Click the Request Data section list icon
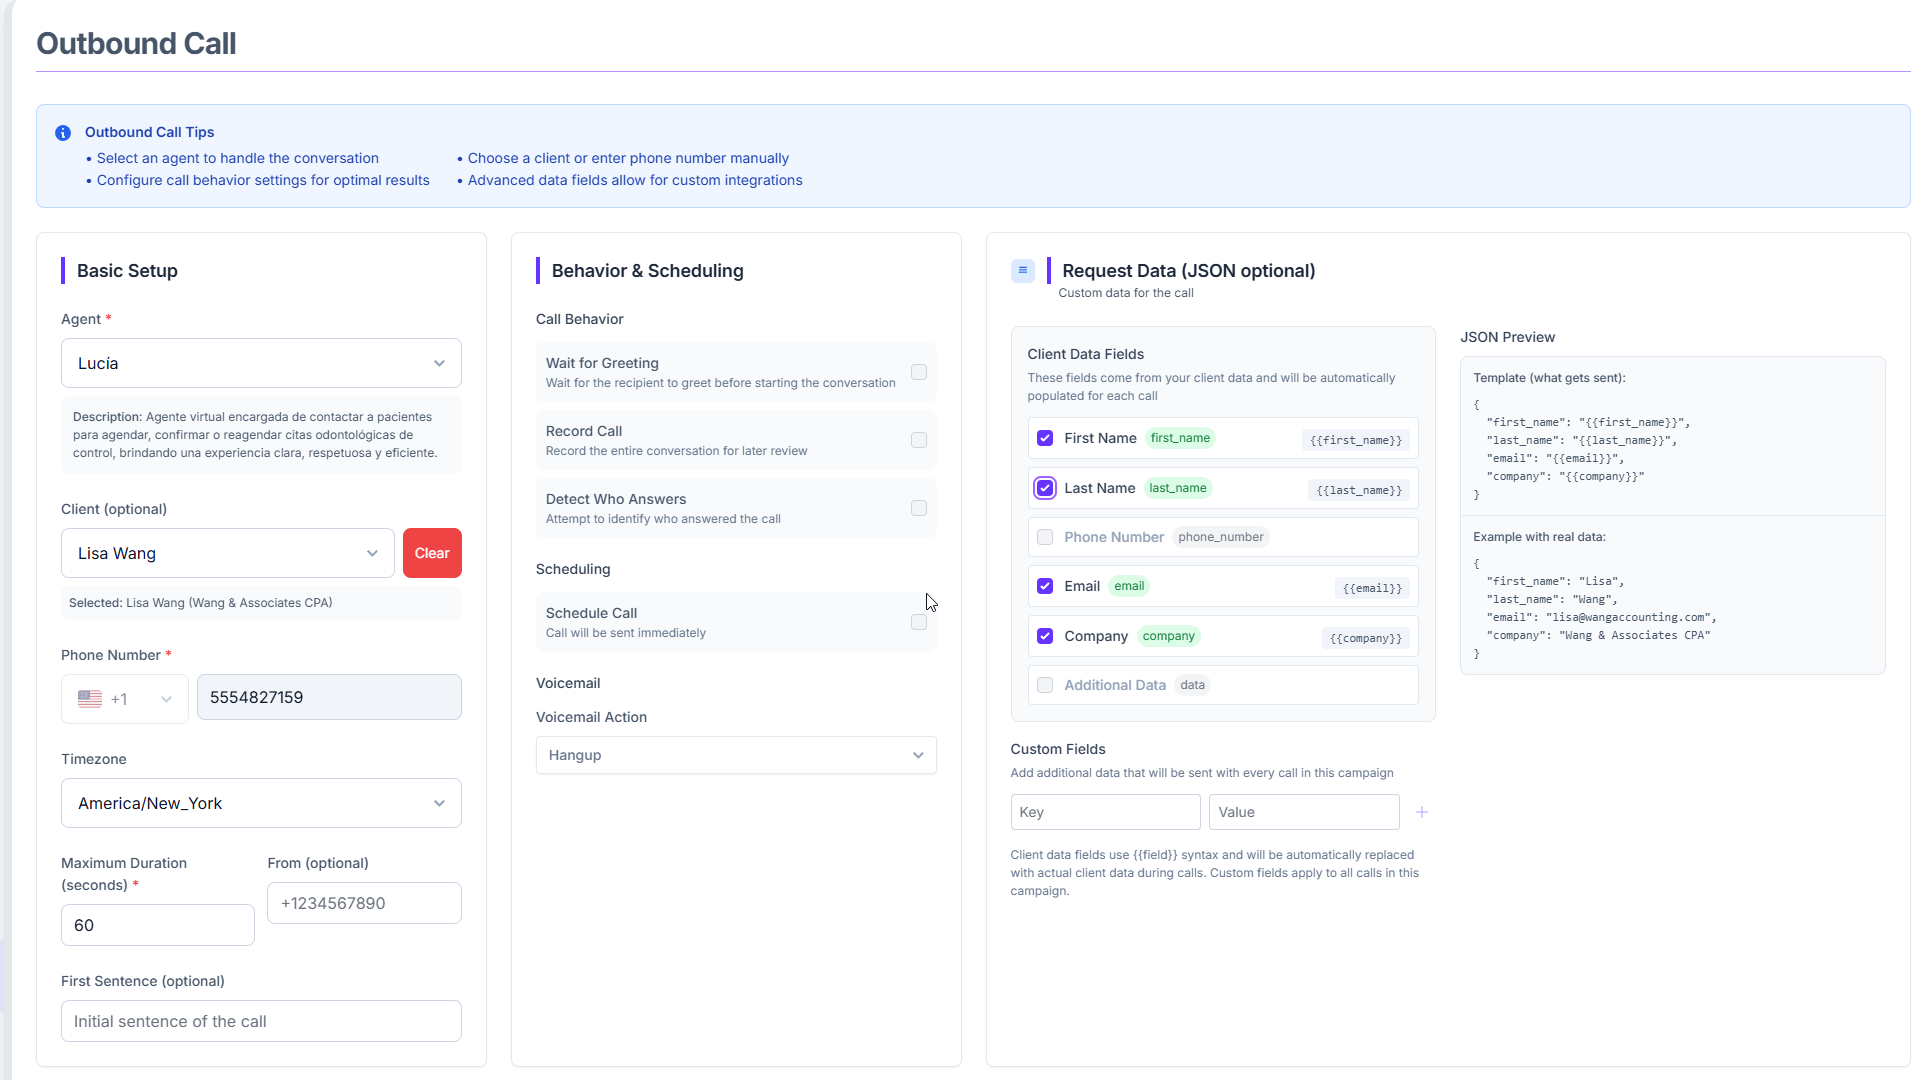Viewport: 1920px width, 1080px height. tap(1022, 270)
